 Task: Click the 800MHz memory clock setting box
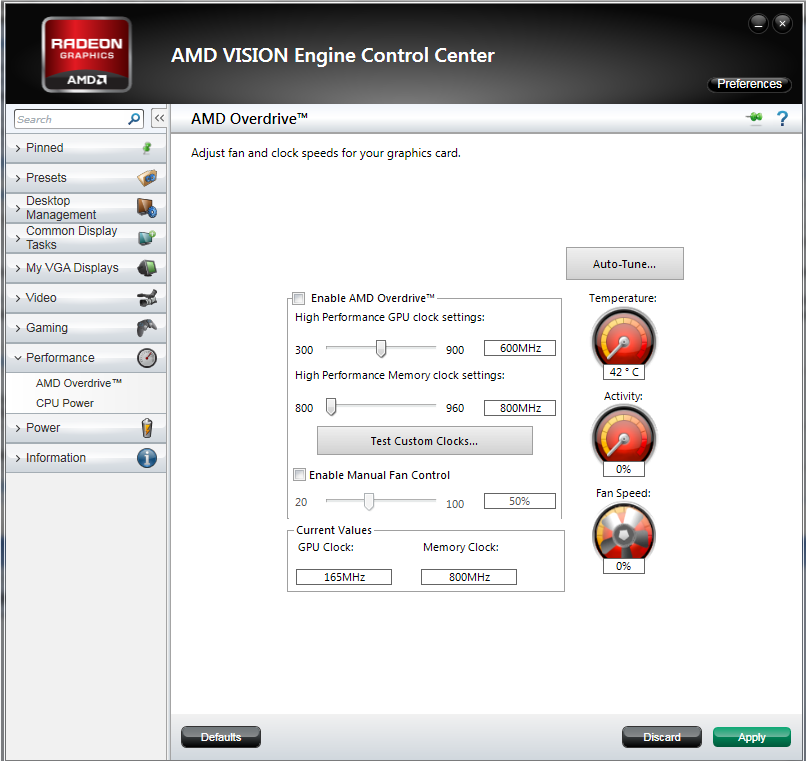coord(520,408)
